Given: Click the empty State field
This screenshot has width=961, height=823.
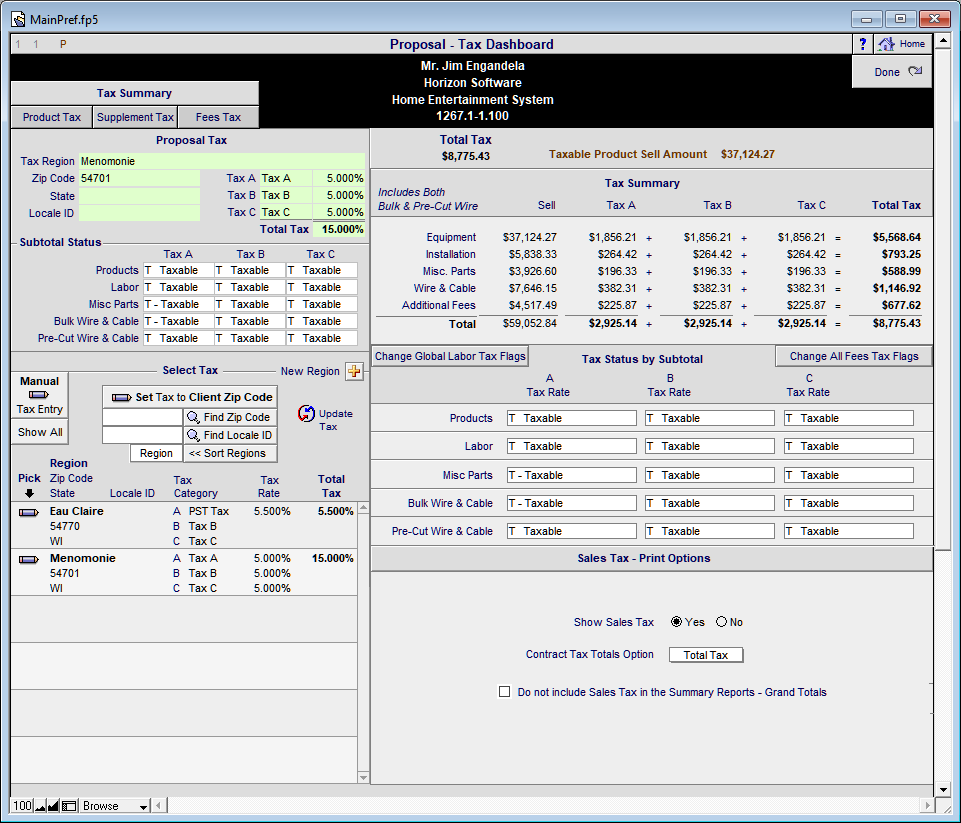Looking at the screenshot, I should pos(139,196).
